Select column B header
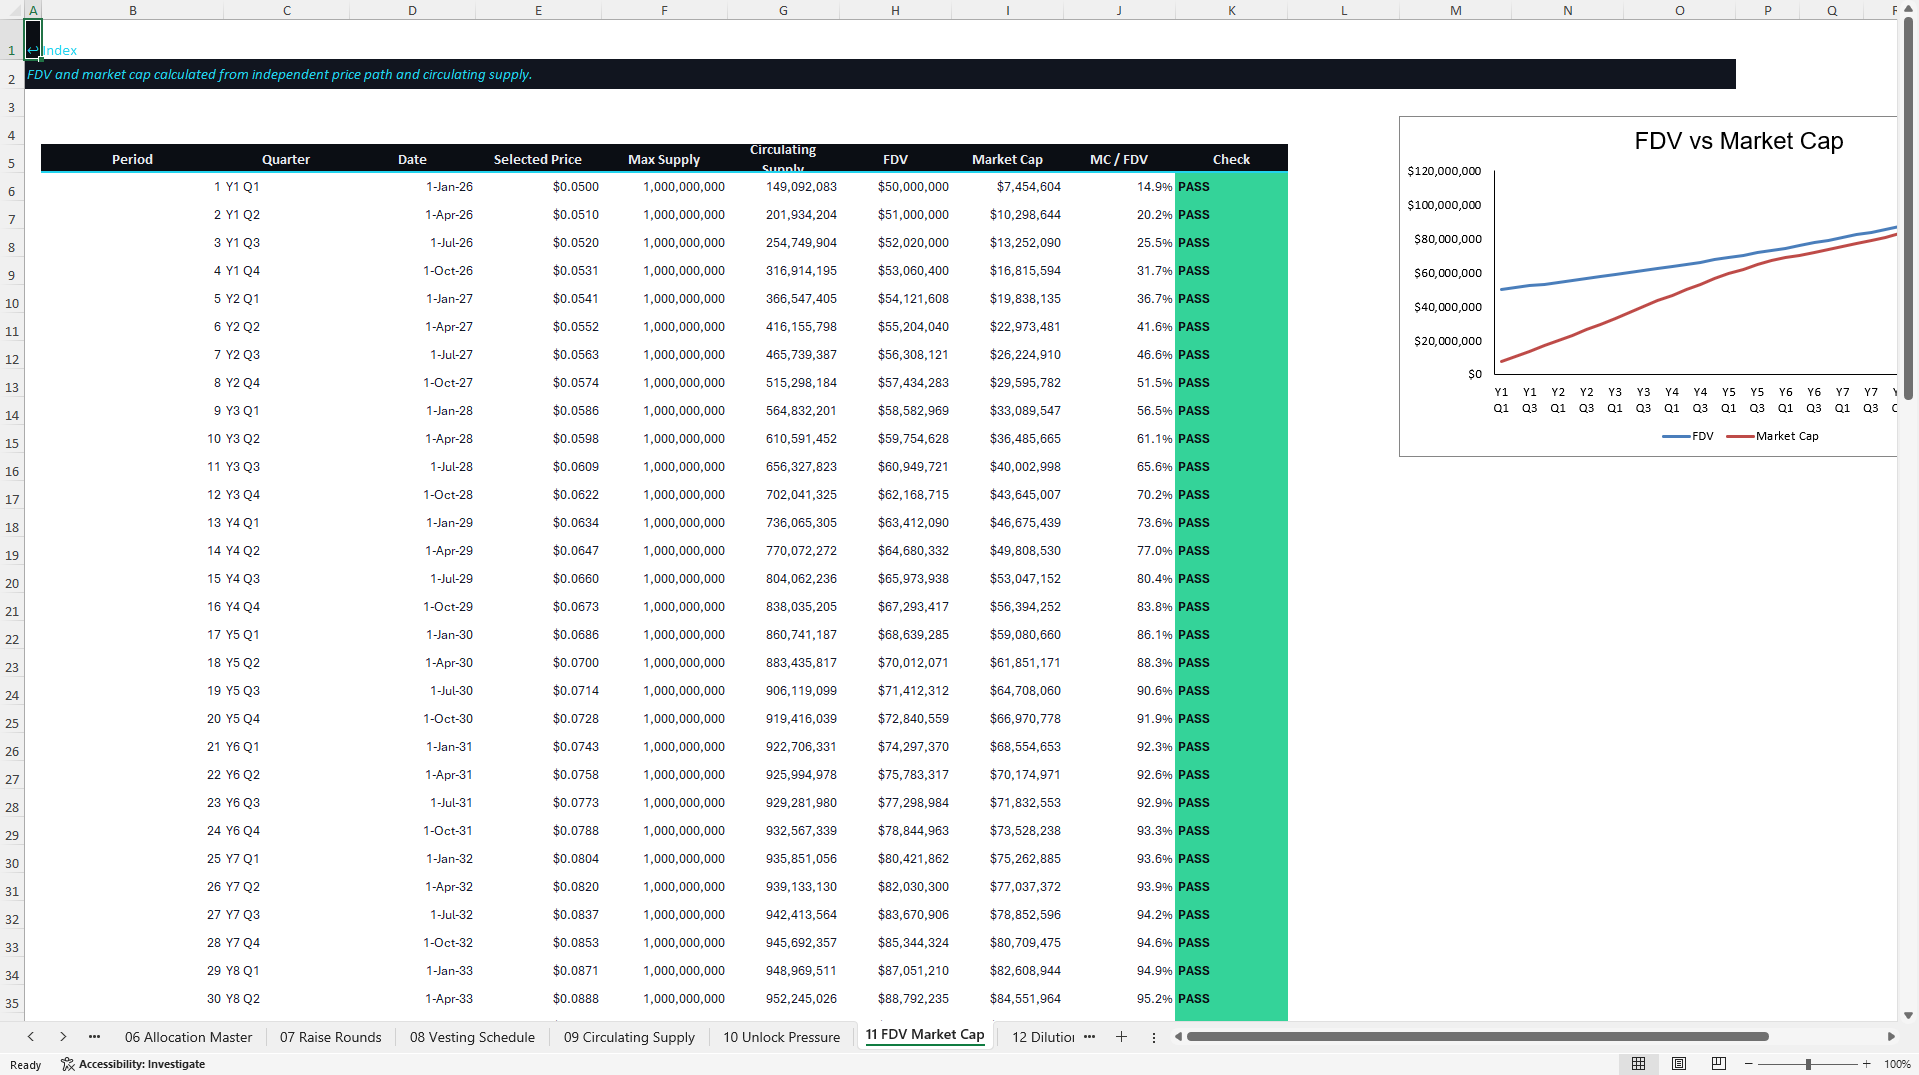Image resolution: width=1919 pixels, height=1075 pixels. point(132,10)
